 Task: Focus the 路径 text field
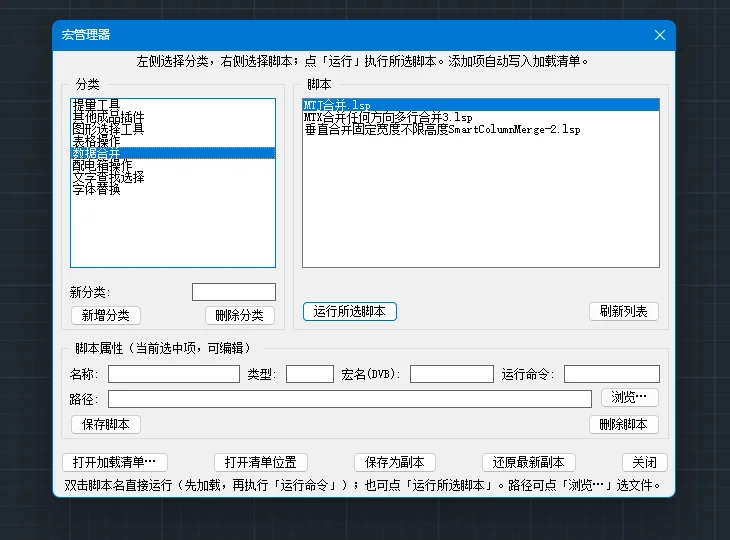(350, 399)
